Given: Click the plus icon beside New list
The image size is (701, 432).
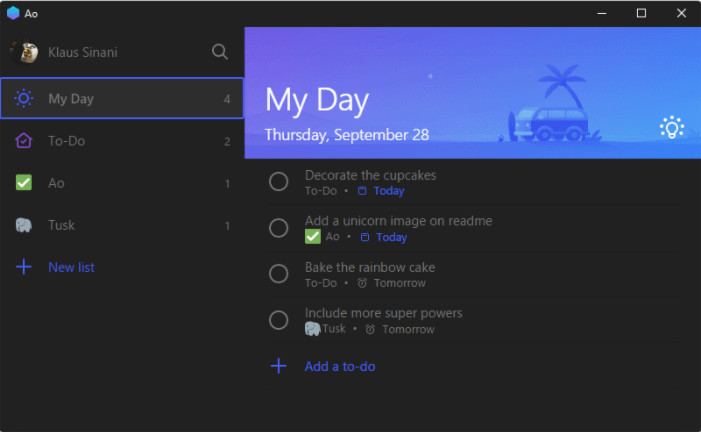Looking at the screenshot, I should tap(24, 267).
